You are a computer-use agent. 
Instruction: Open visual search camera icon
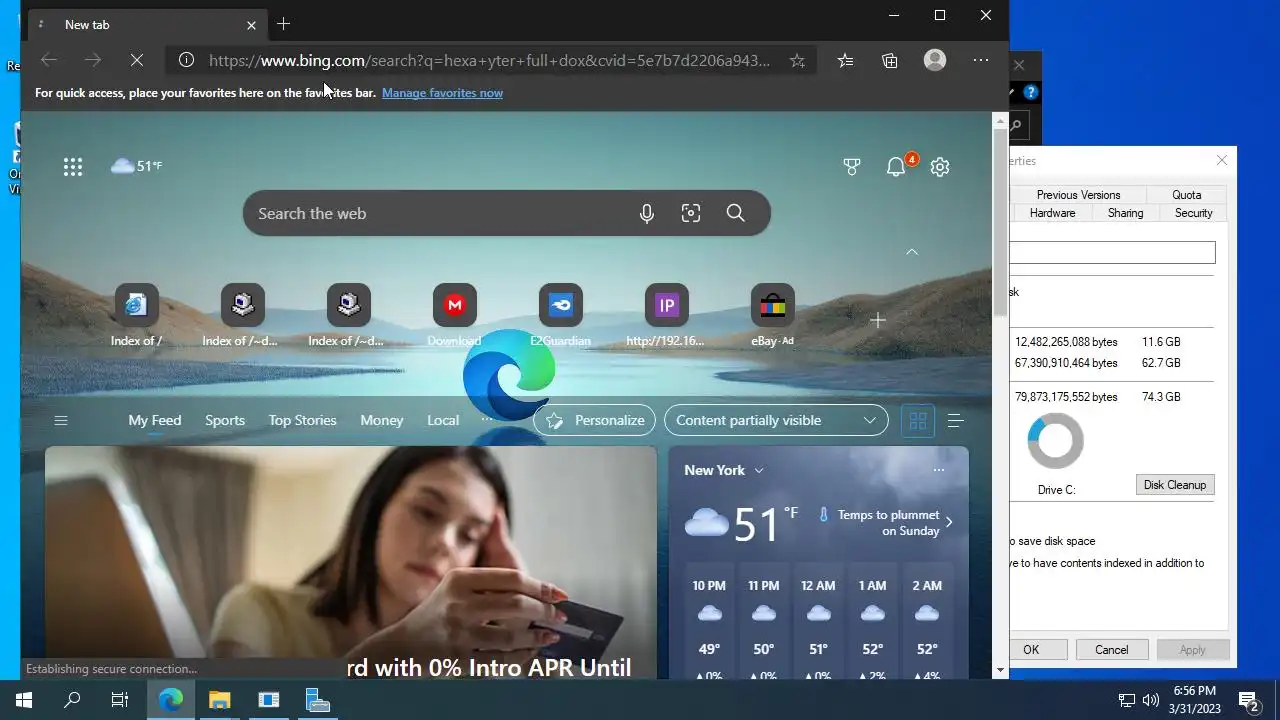691,213
